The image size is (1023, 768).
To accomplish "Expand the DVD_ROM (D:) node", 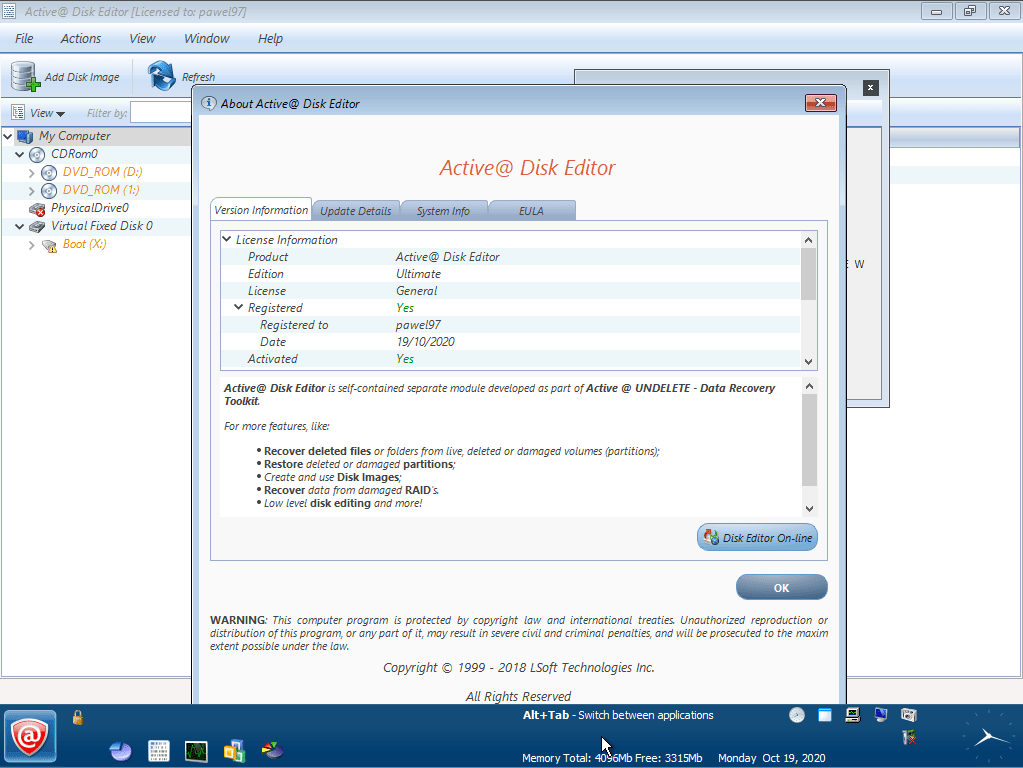I will [x=31, y=173].
